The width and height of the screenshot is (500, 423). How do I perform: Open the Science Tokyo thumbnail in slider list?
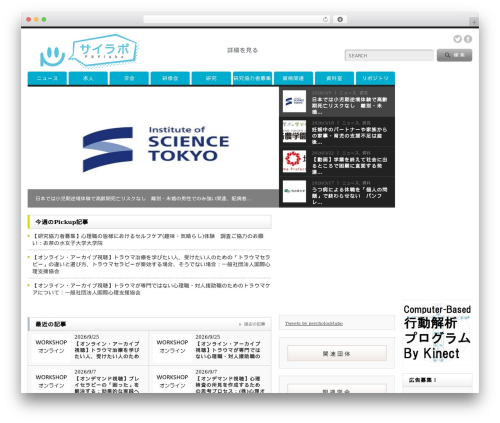(294, 101)
